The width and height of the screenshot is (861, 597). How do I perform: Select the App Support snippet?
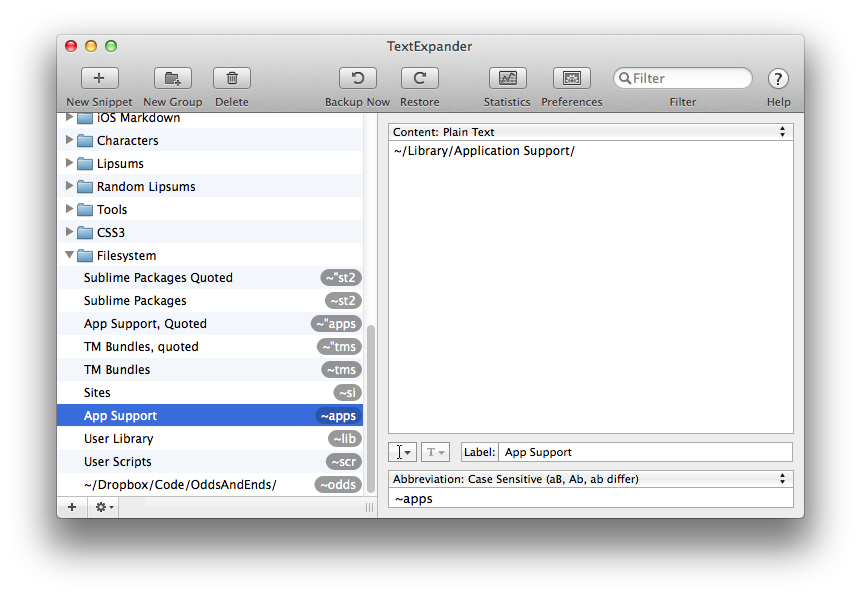(x=210, y=416)
